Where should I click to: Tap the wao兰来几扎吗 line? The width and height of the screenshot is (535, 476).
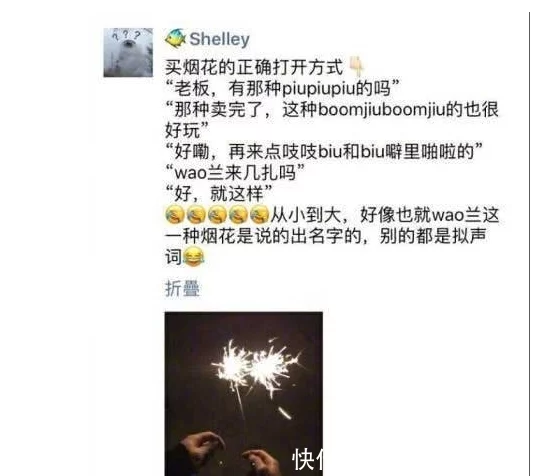235,173
